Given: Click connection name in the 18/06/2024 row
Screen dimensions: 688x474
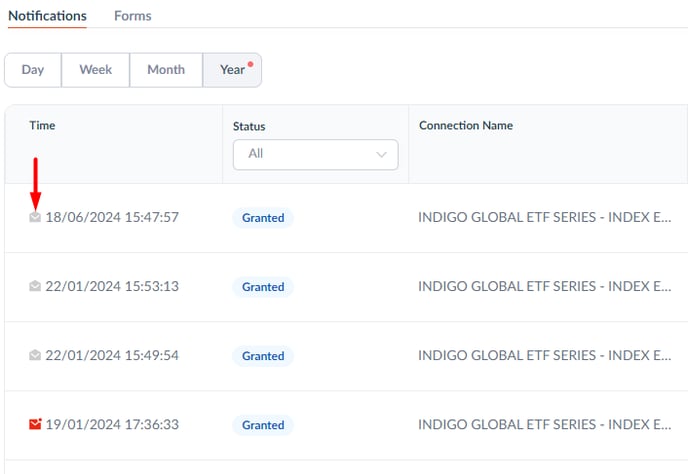Looking at the screenshot, I should click(x=545, y=217).
